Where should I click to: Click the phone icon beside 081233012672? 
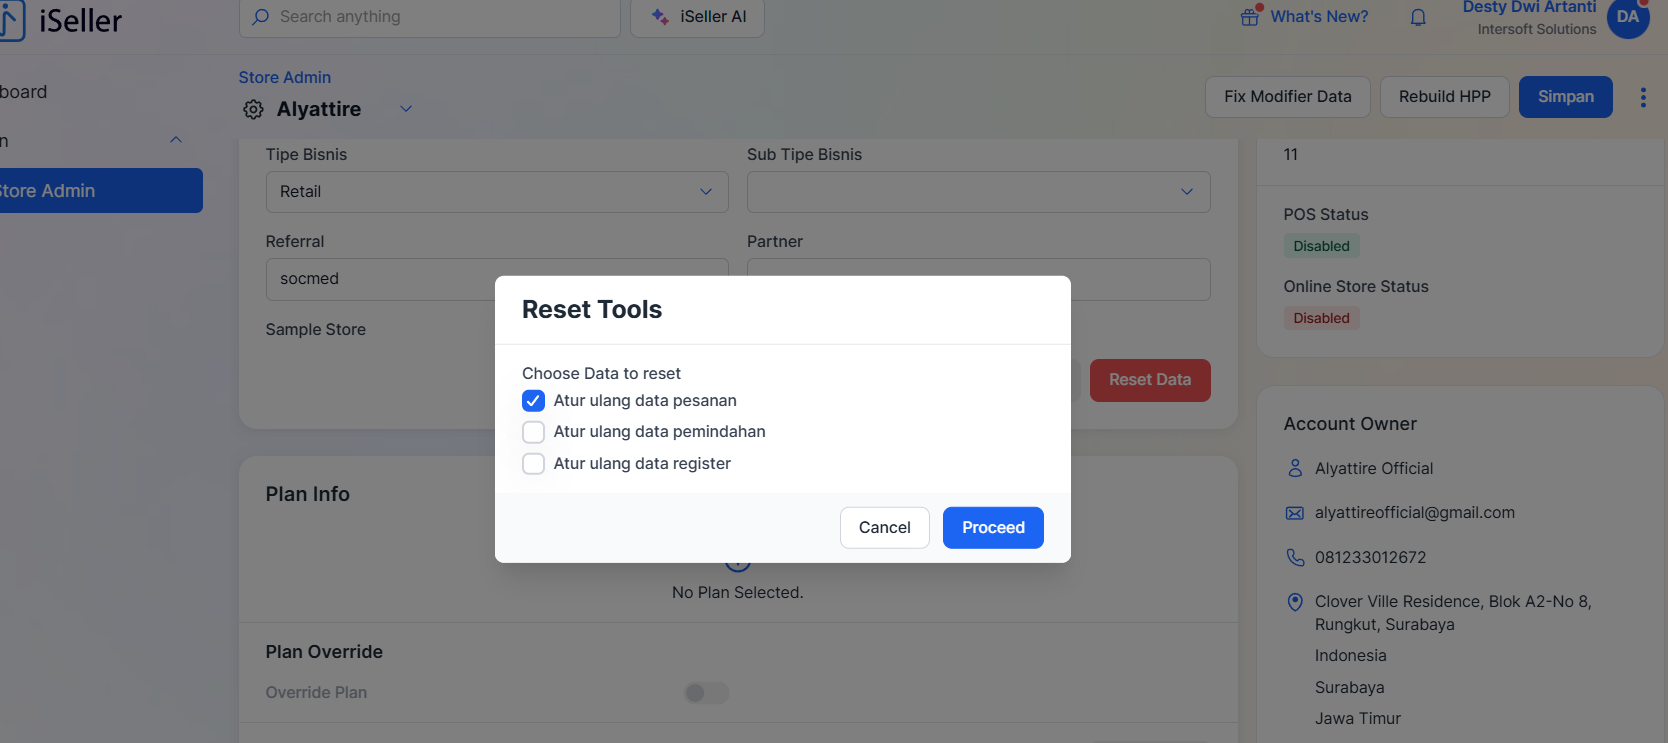click(1295, 557)
